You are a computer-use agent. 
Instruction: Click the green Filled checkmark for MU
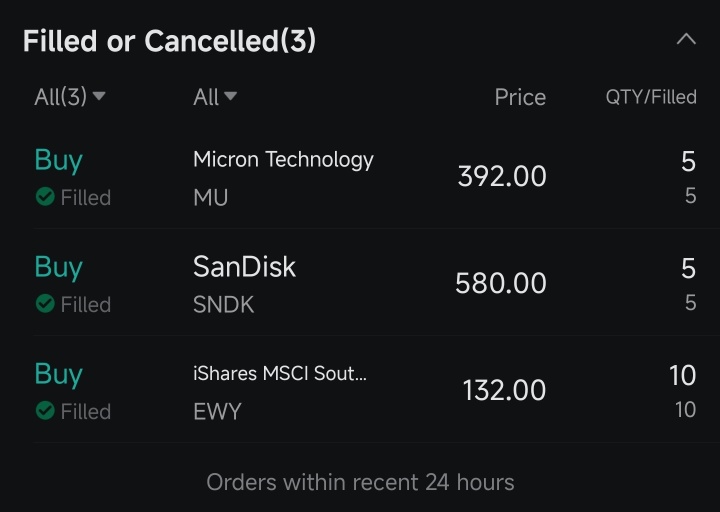pos(45,197)
